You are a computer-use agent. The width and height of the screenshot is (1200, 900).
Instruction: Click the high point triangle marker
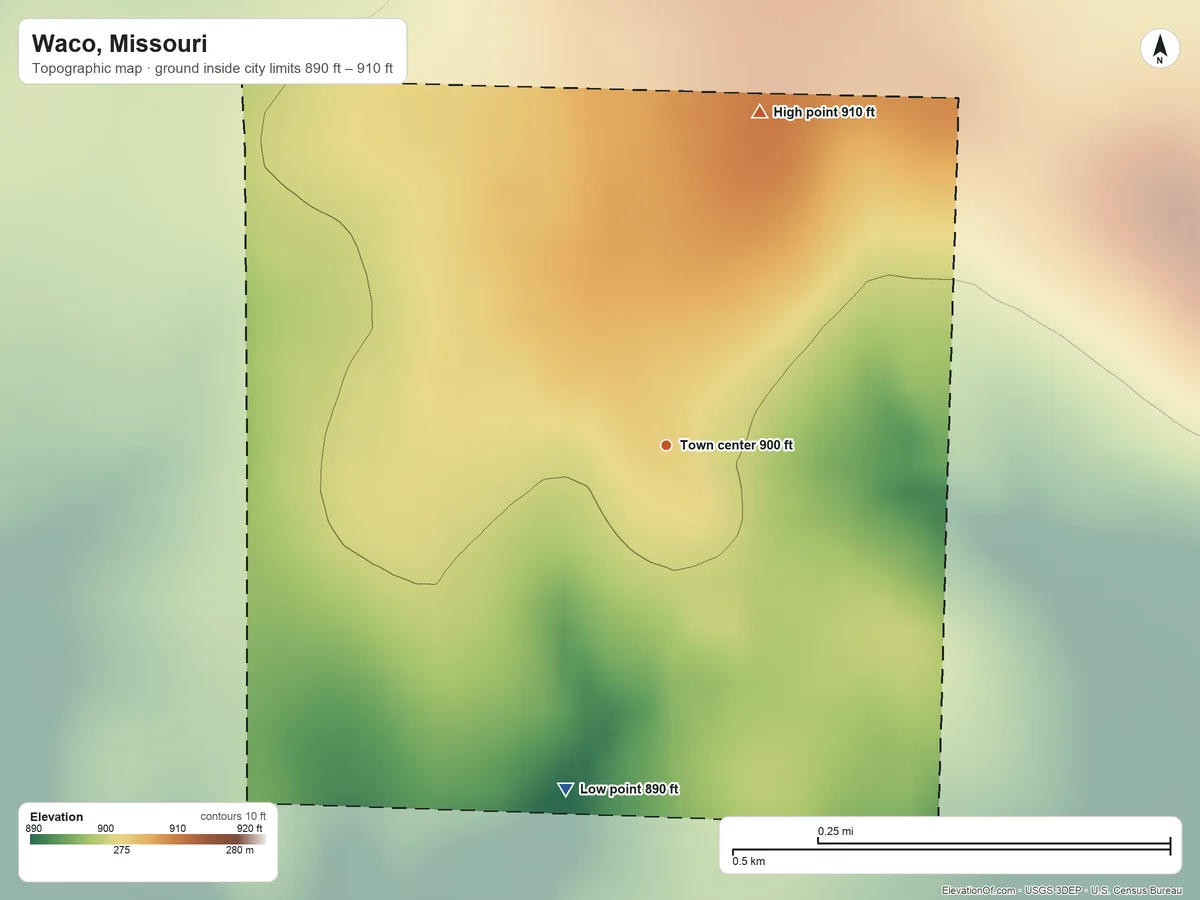click(x=759, y=111)
